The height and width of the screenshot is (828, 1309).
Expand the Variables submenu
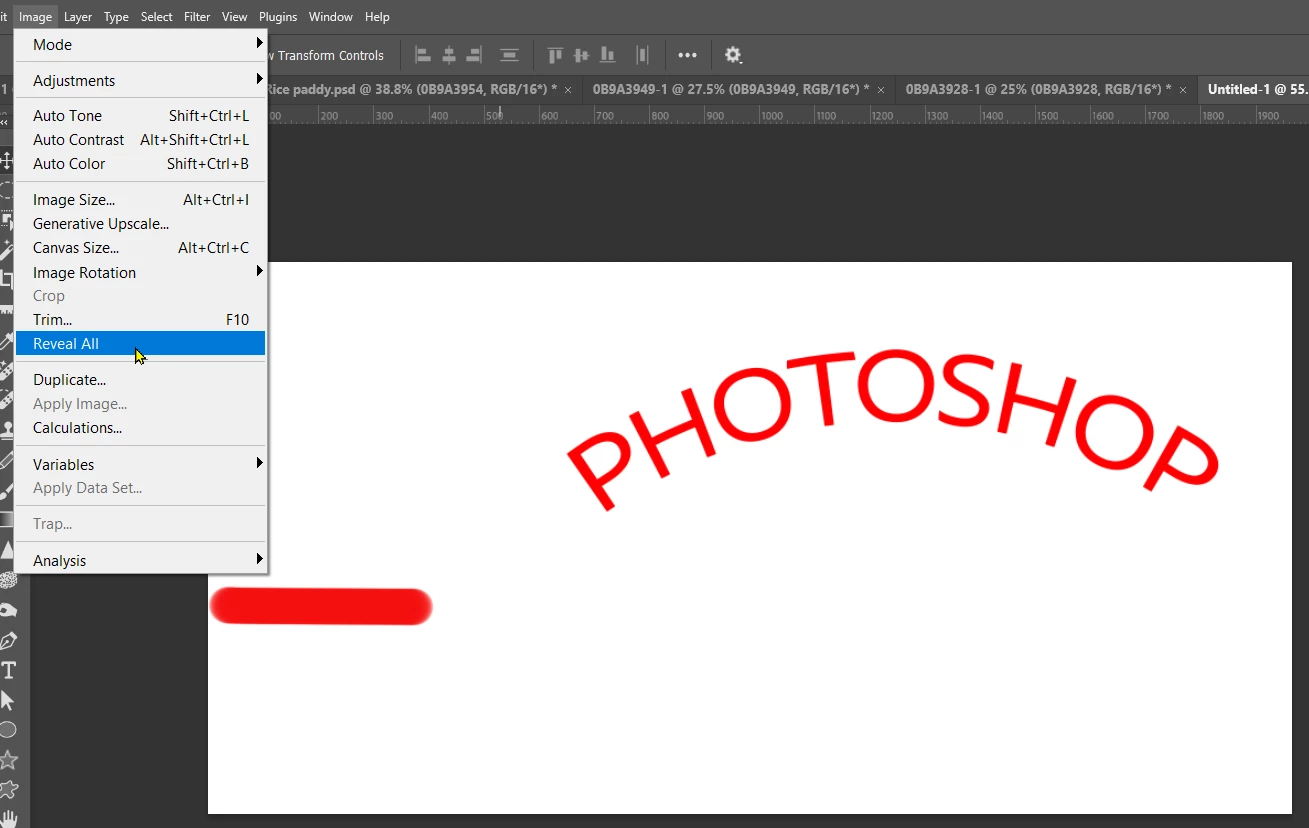coord(141,464)
